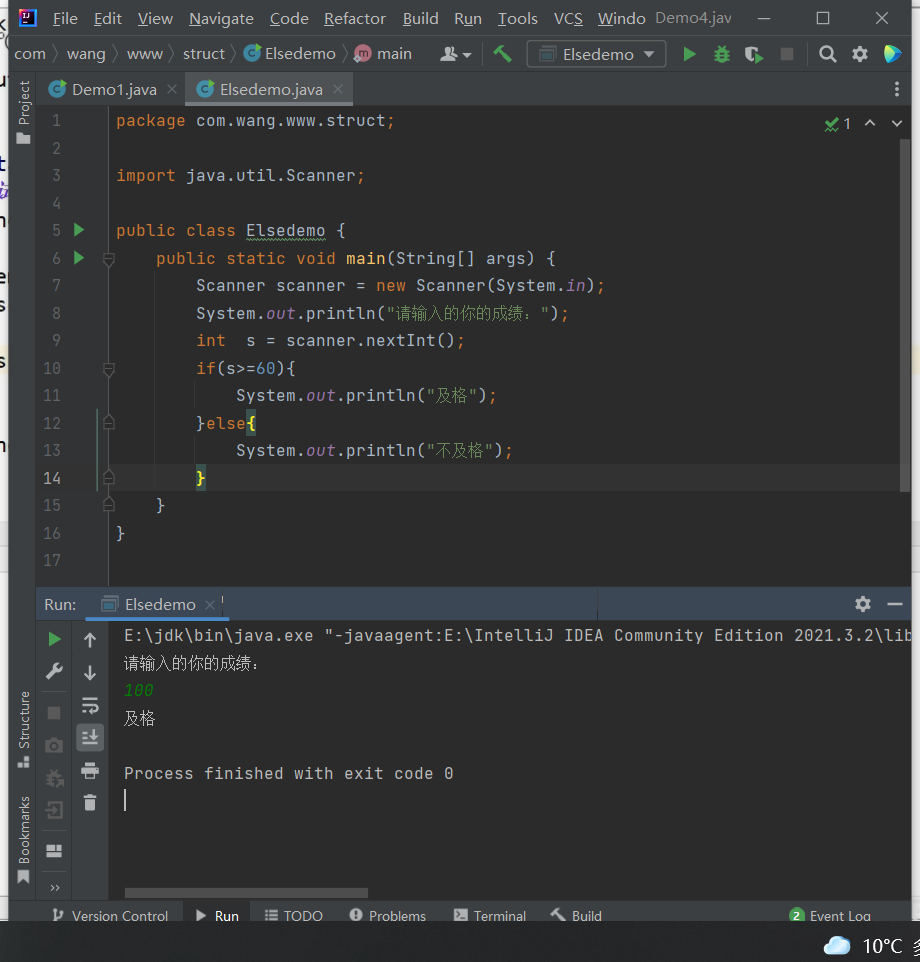Image resolution: width=920 pixels, height=962 pixels.
Task: Toggle scroll to end in console
Action: click(90, 737)
